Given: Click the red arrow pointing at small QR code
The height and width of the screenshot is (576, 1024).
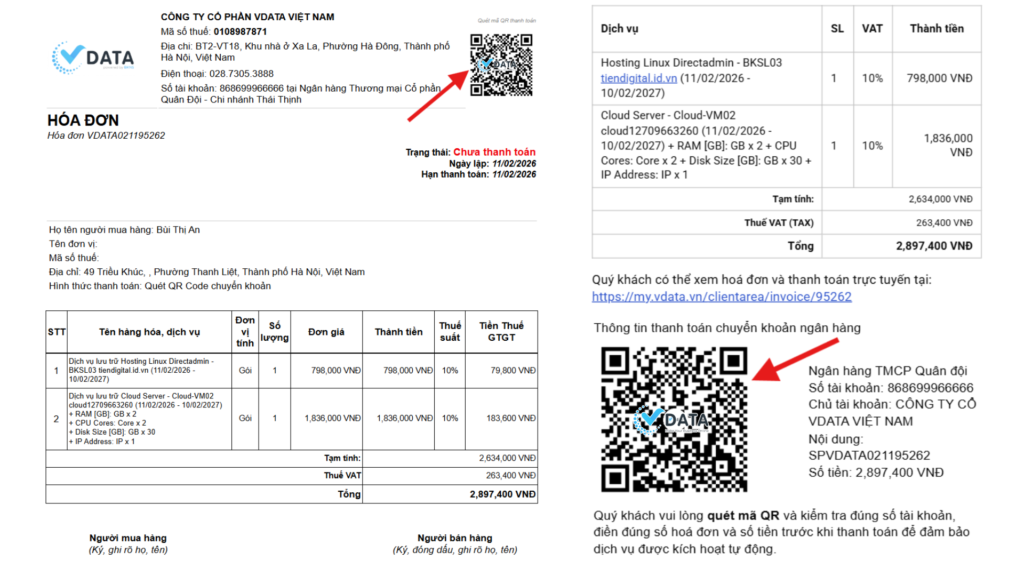Looking at the screenshot, I should click(438, 95).
